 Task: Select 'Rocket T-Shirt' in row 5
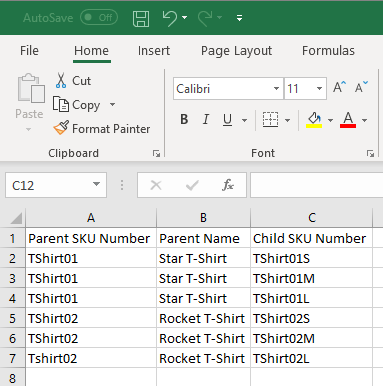[x=203, y=318]
